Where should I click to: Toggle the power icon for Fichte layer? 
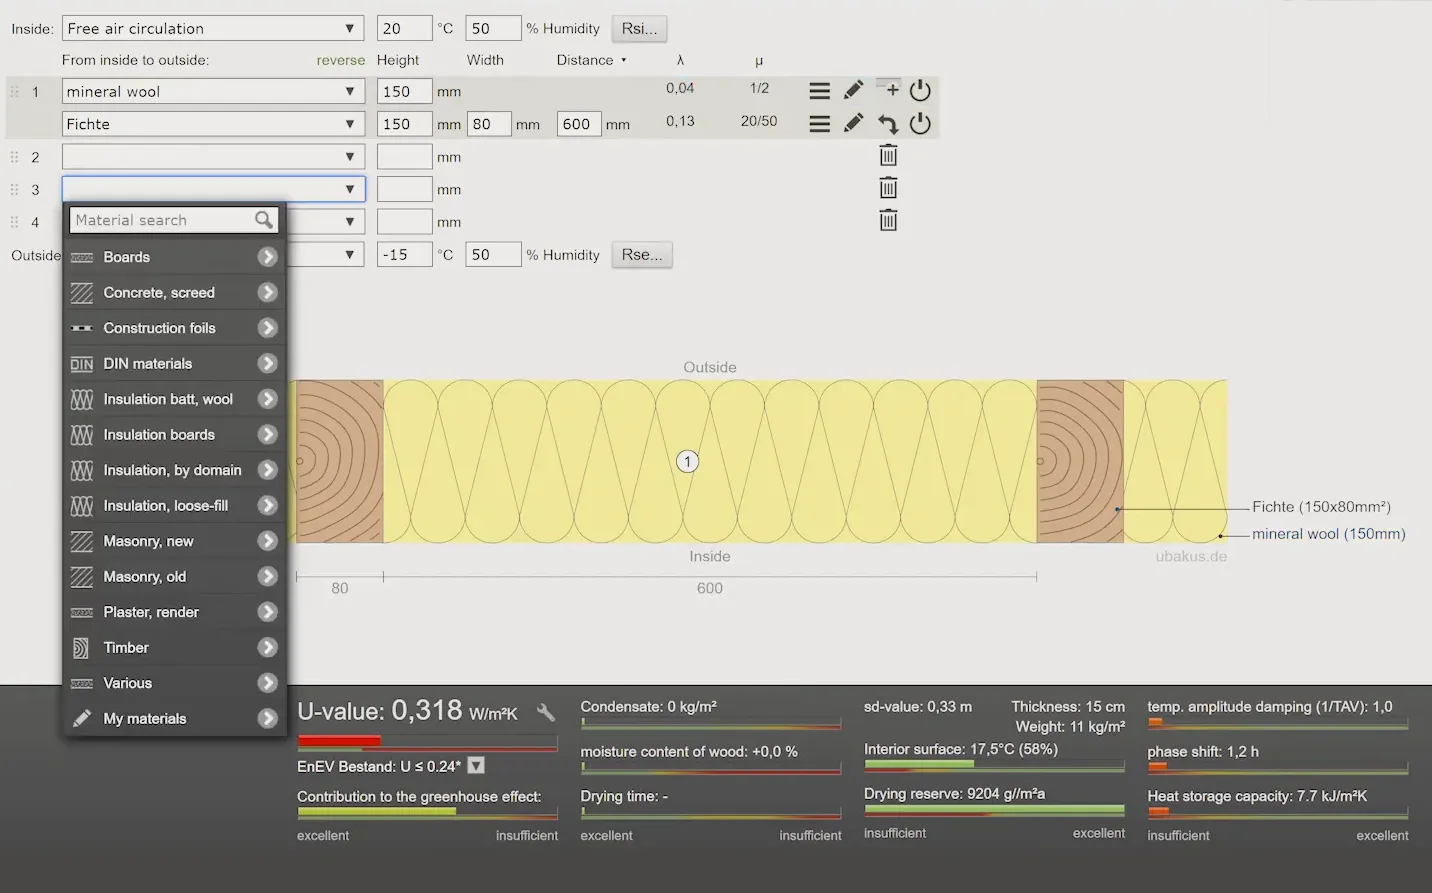(921, 124)
